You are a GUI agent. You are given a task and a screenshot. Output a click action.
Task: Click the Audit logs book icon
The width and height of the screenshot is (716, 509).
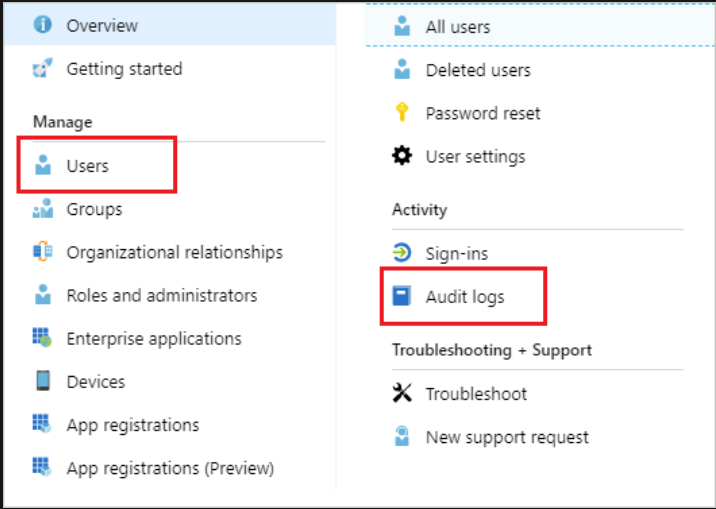(x=402, y=297)
